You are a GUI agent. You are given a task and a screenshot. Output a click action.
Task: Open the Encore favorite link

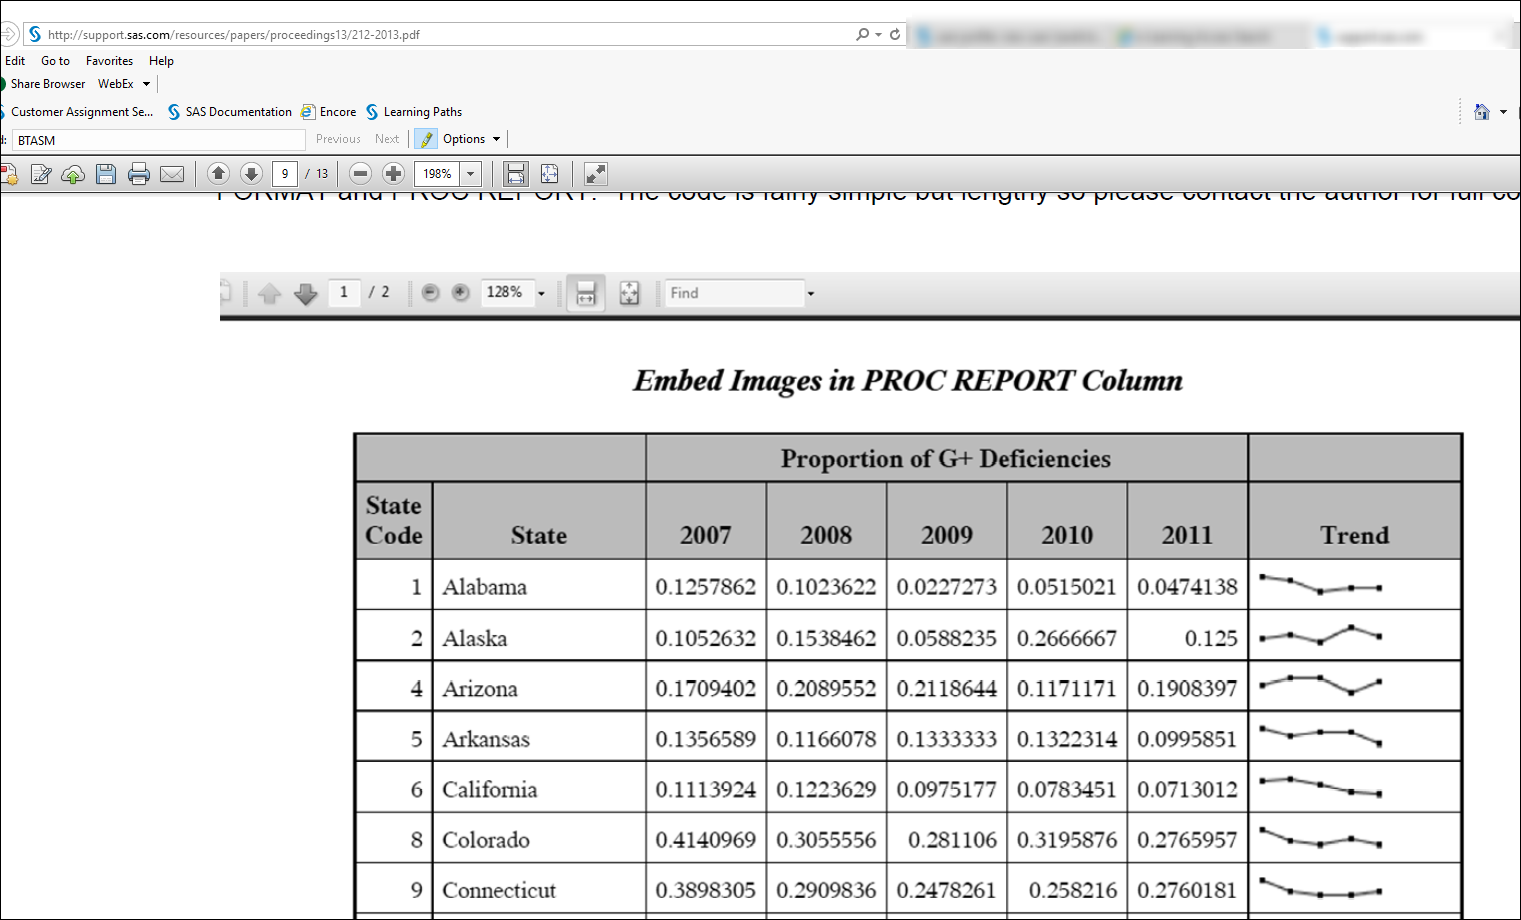pos(329,112)
